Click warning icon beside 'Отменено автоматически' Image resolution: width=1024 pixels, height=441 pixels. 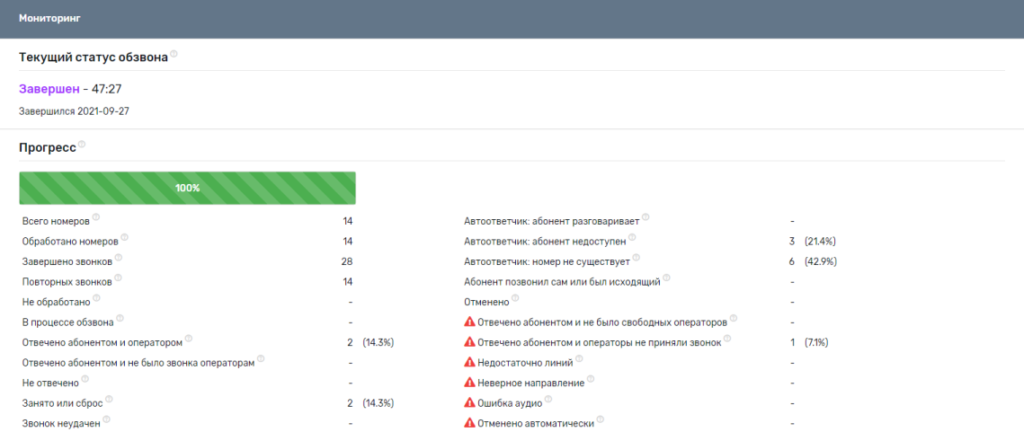click(x=469, y=423)
